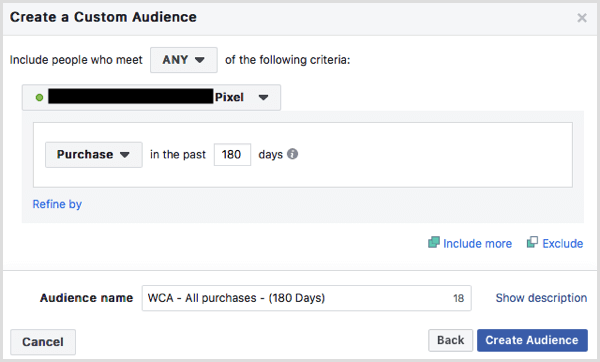
Task: Click the Create Audience button
Action: pyautogui.click(x=532, y=340)
